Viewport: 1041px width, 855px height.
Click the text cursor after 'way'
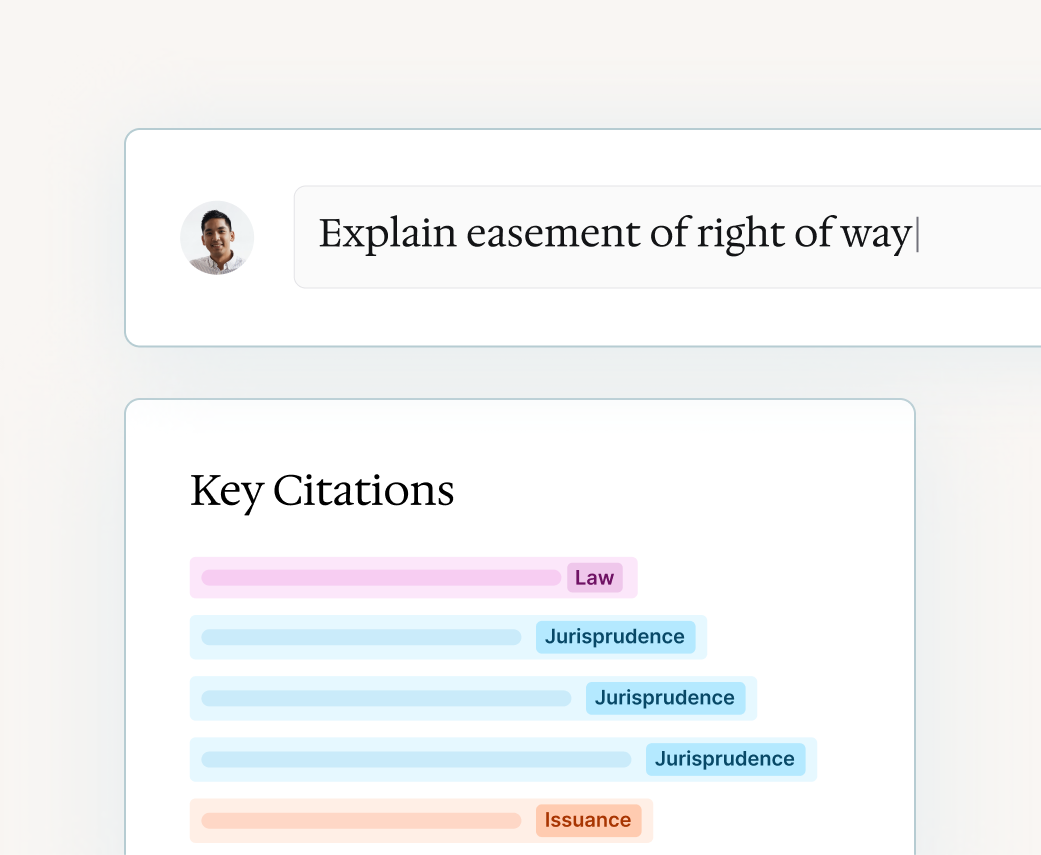[918, 236]
